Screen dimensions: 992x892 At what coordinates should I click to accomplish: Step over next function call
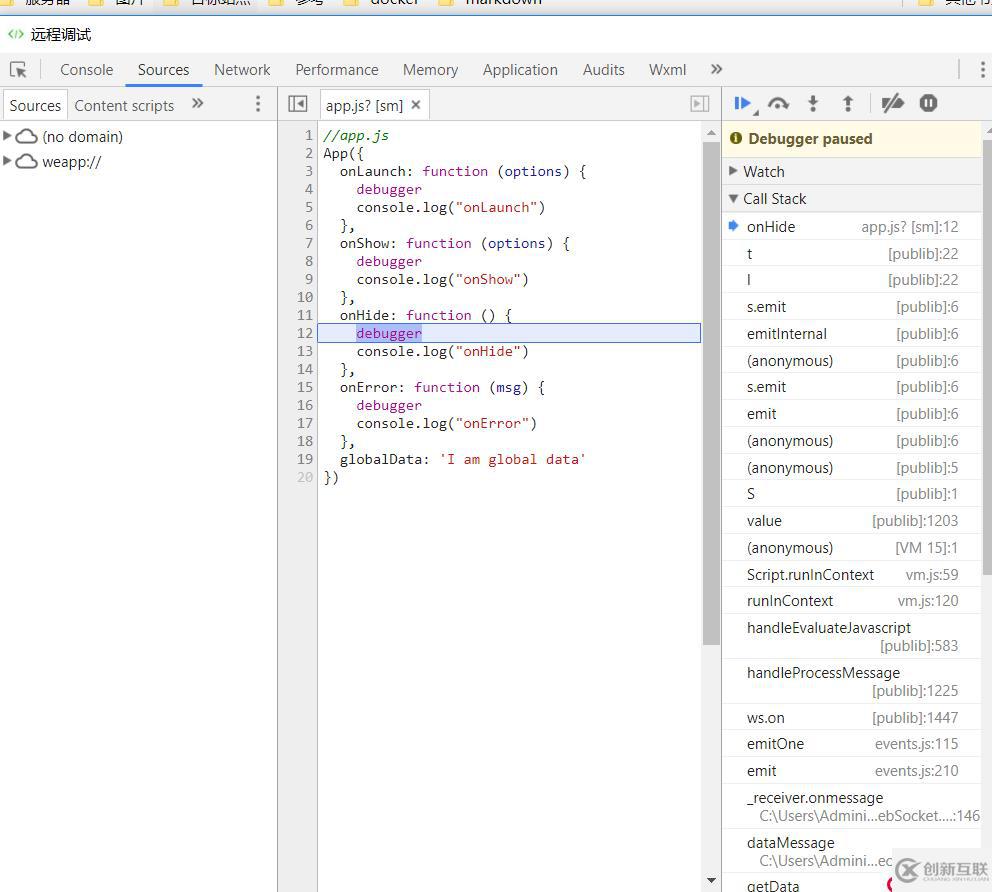pos(778,104)
